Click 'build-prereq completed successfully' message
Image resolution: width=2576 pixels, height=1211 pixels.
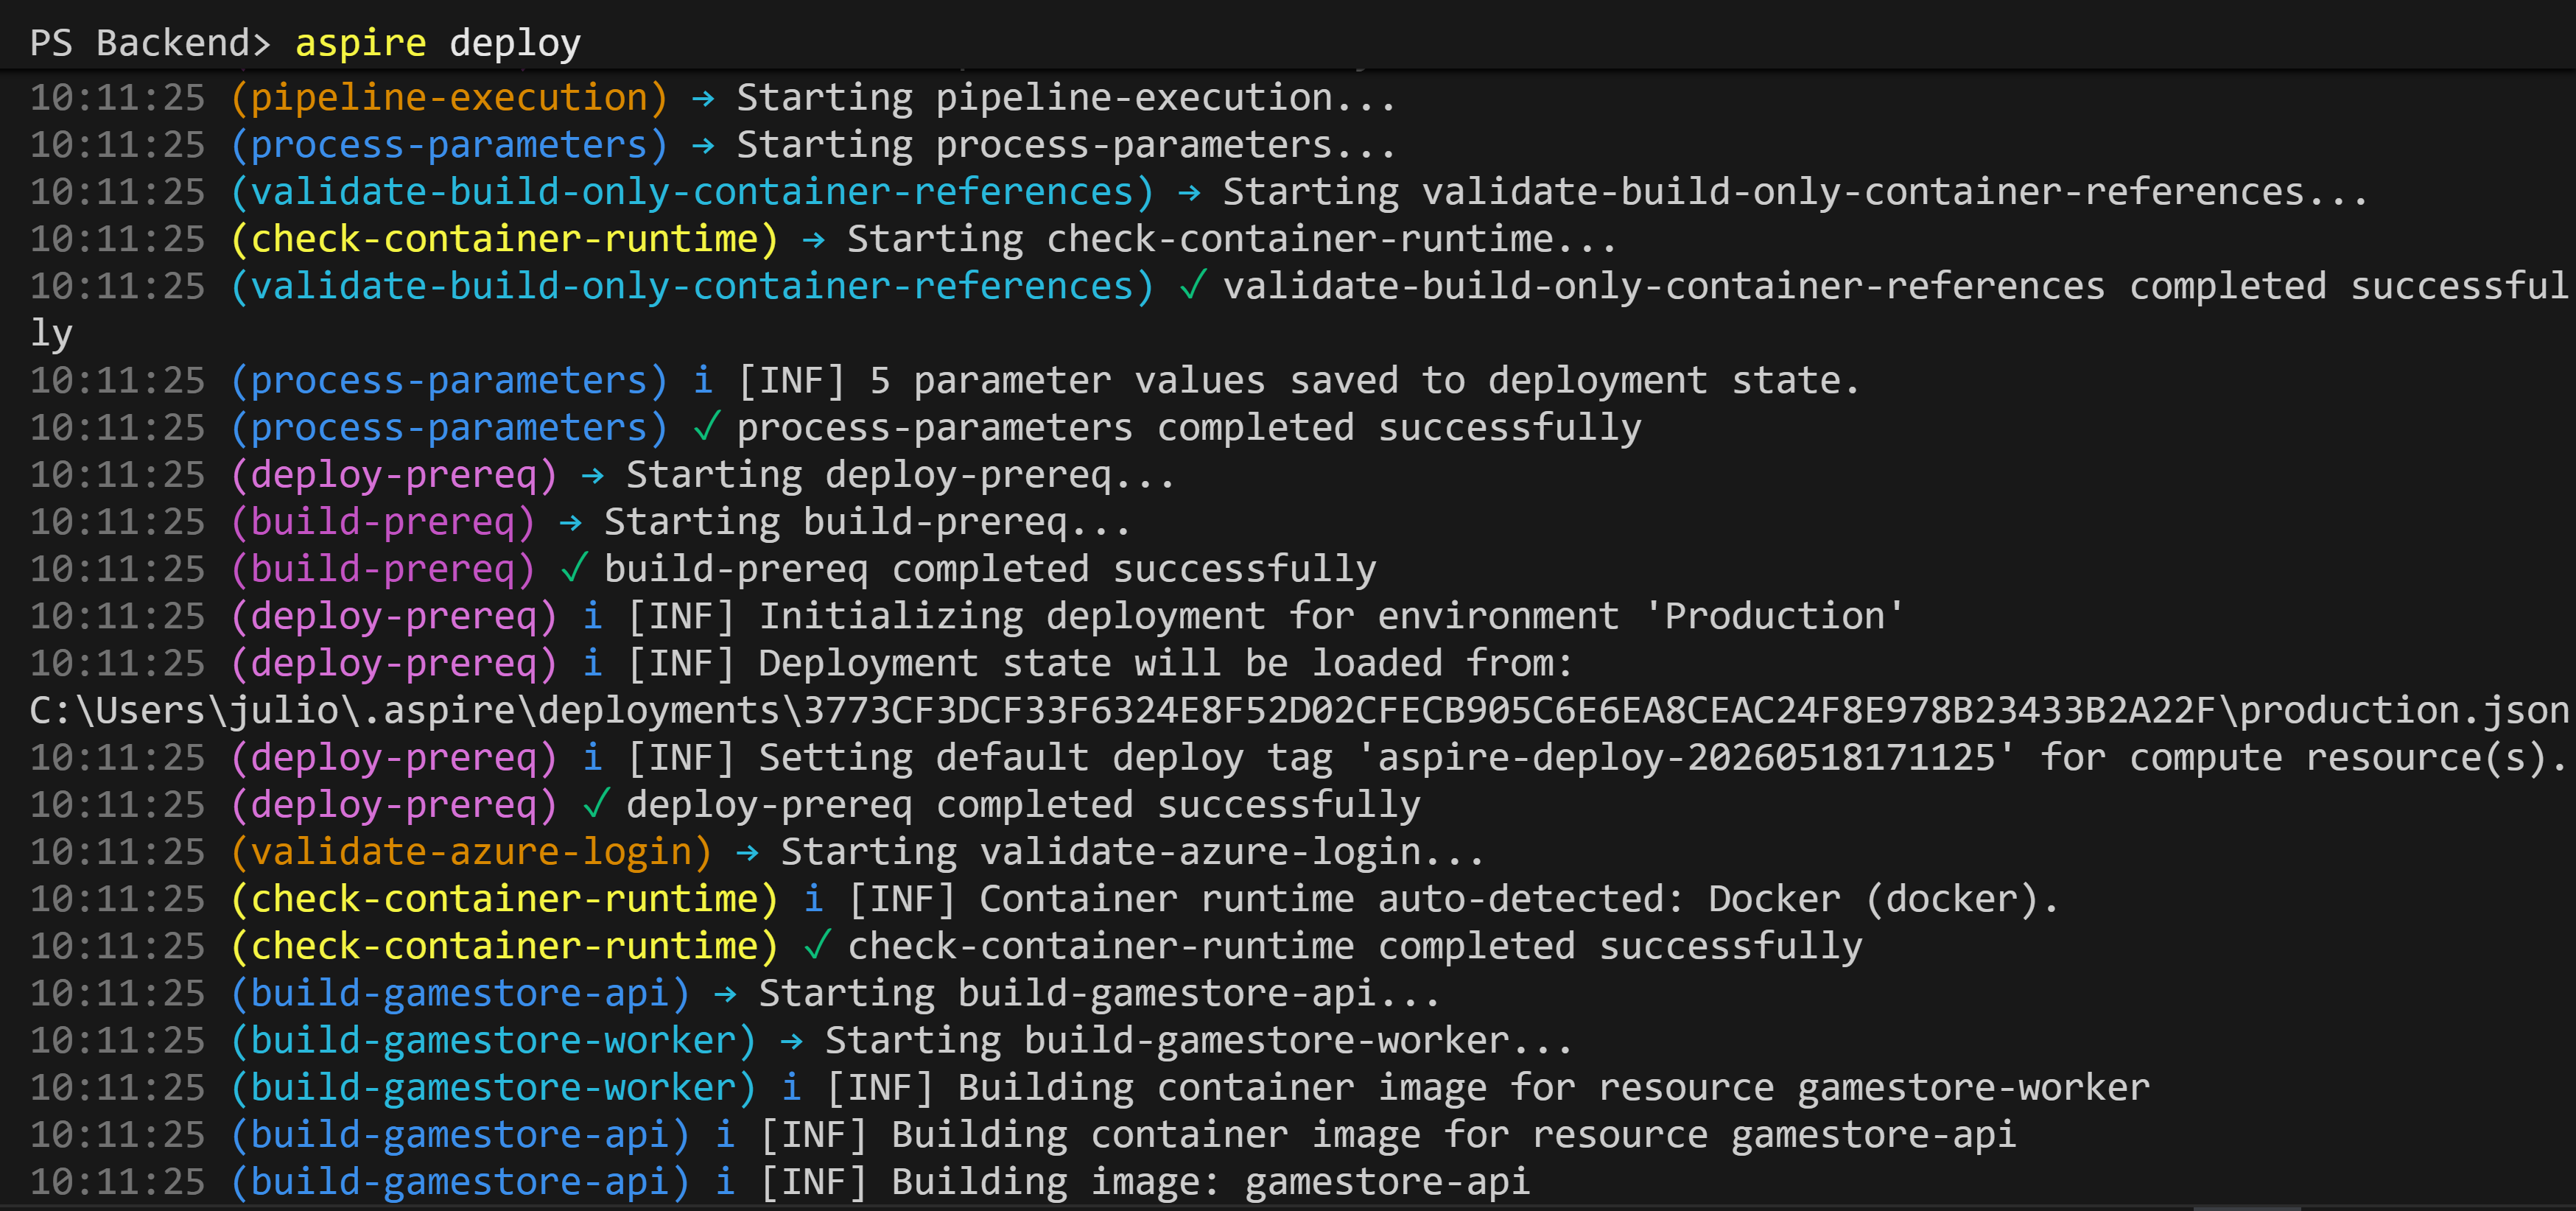(990, 569)
